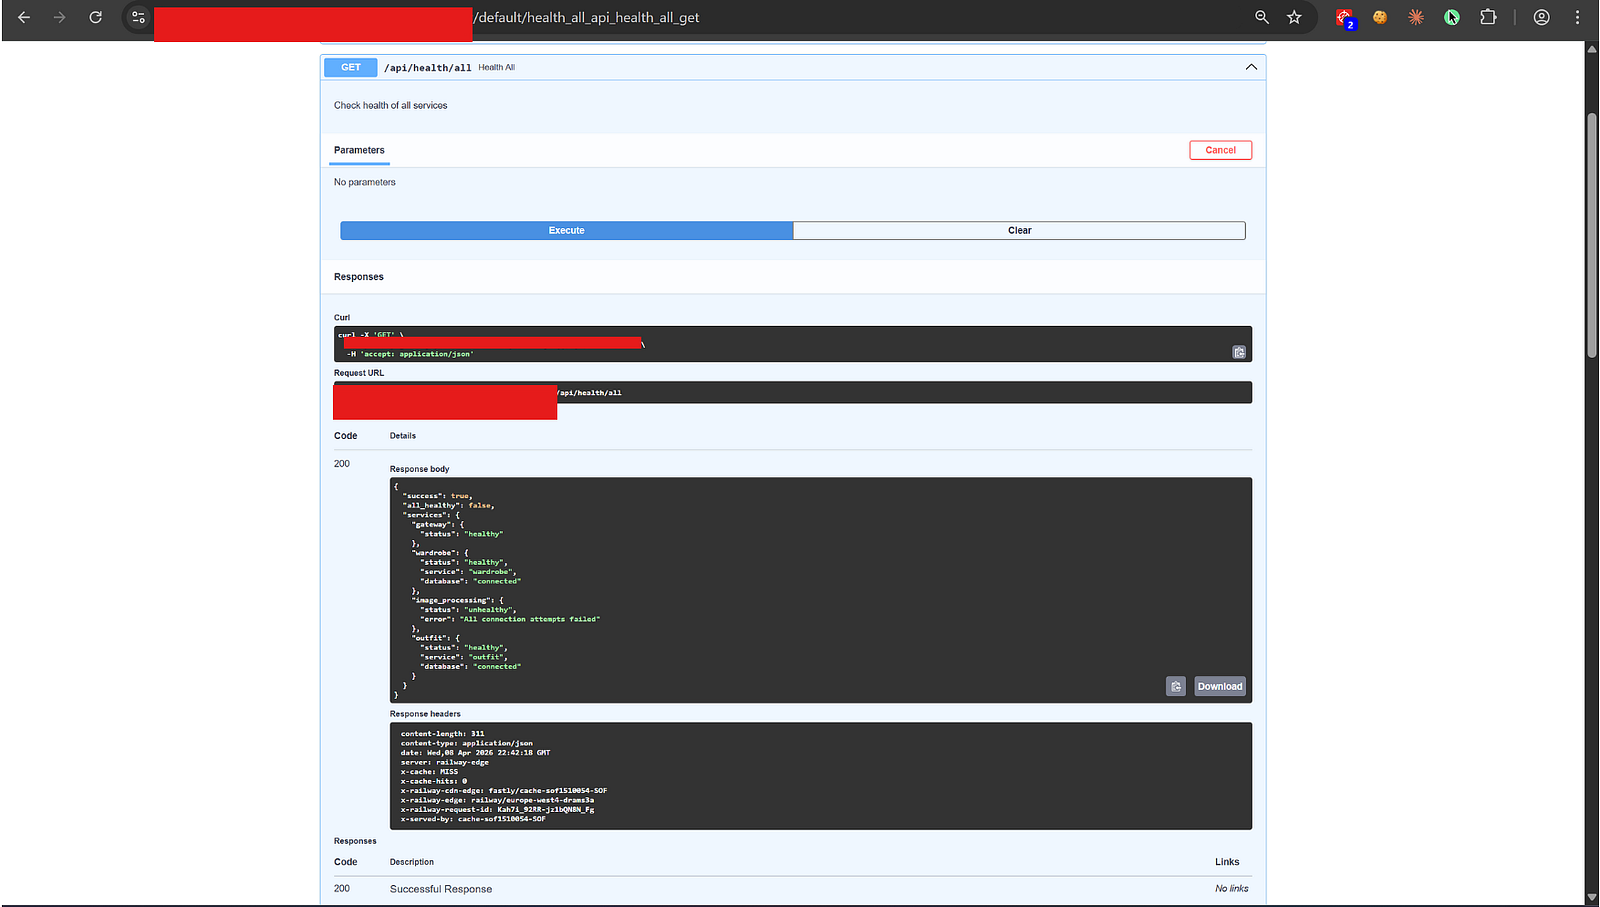Clear the response with Clear button
Image resolution: width=1600 pixels, height=907 pixels.
(1019, 230)
